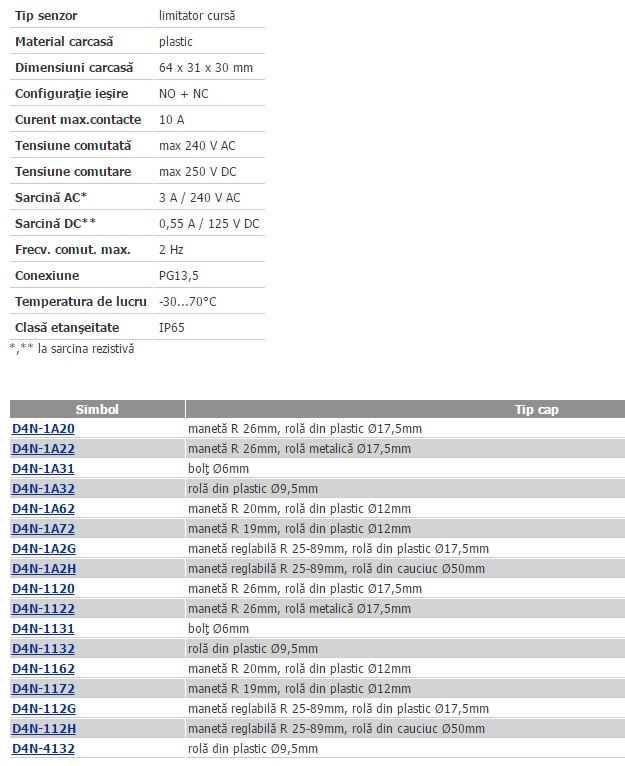Visit the D4N-112H link
The width and height of the screenshot is (625, 766).
coord(44,729)
